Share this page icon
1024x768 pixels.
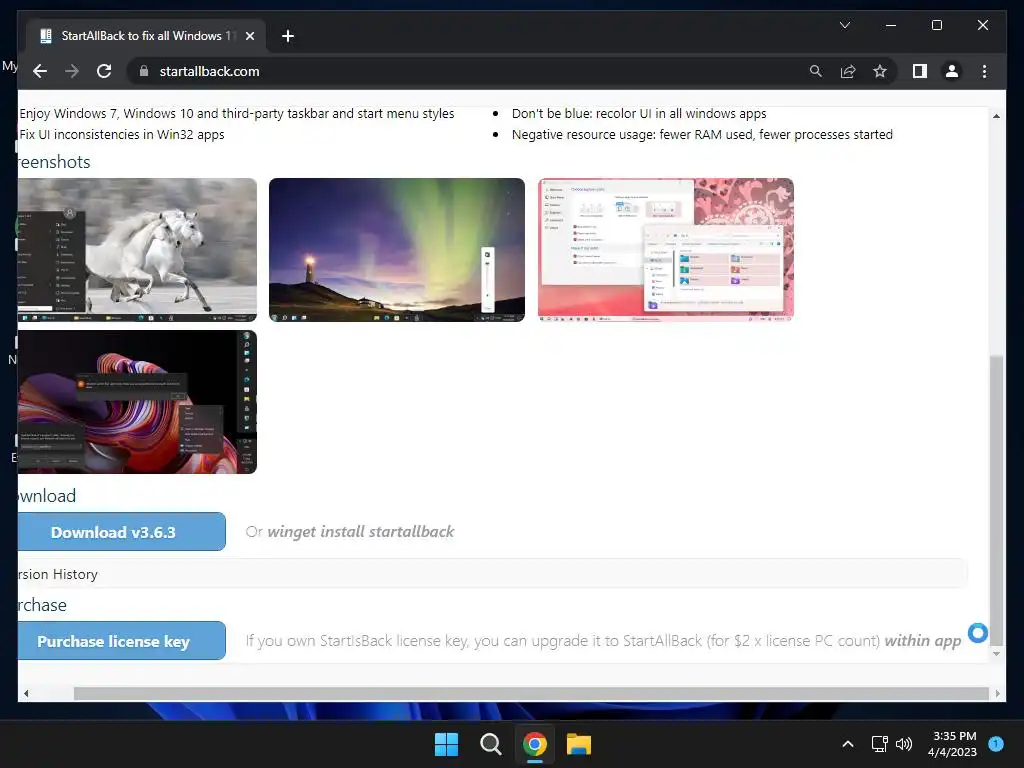click(x=848, y=71)
